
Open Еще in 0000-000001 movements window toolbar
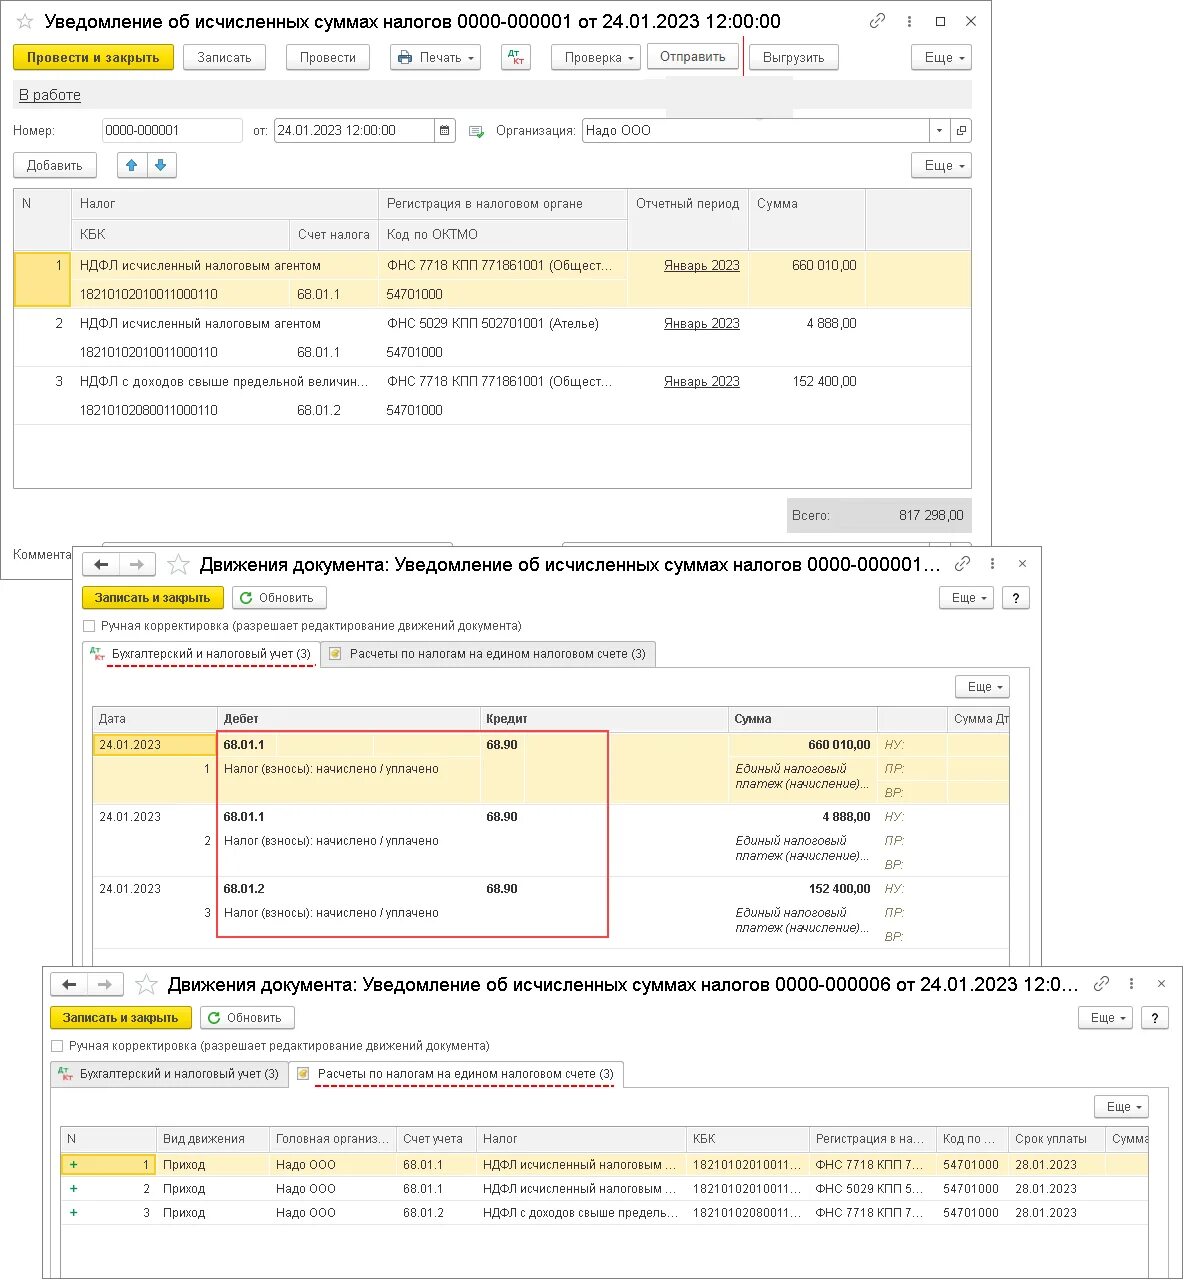coord(966,598)
